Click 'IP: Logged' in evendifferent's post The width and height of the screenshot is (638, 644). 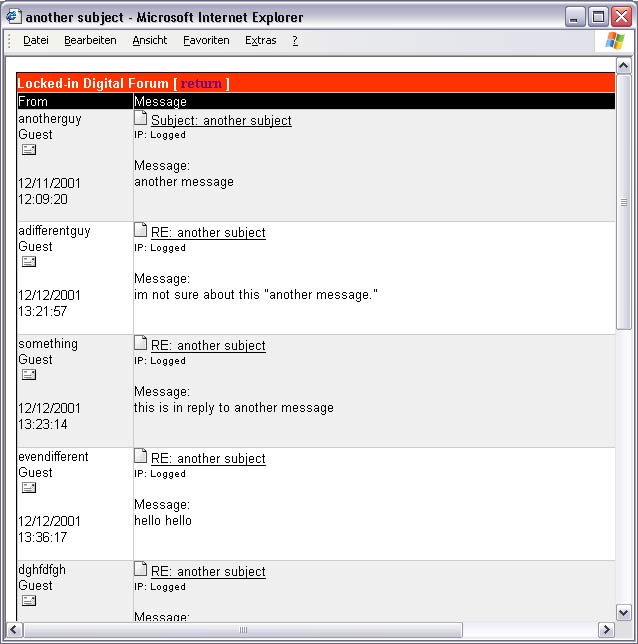point(160,474)
